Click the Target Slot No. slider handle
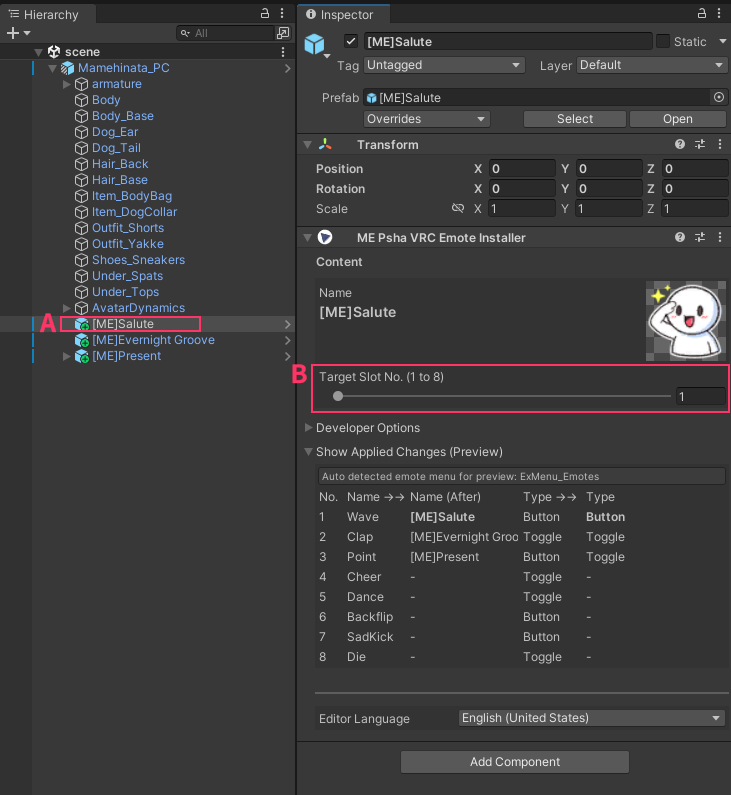The image size is (731, 795). tap(338, 396)
